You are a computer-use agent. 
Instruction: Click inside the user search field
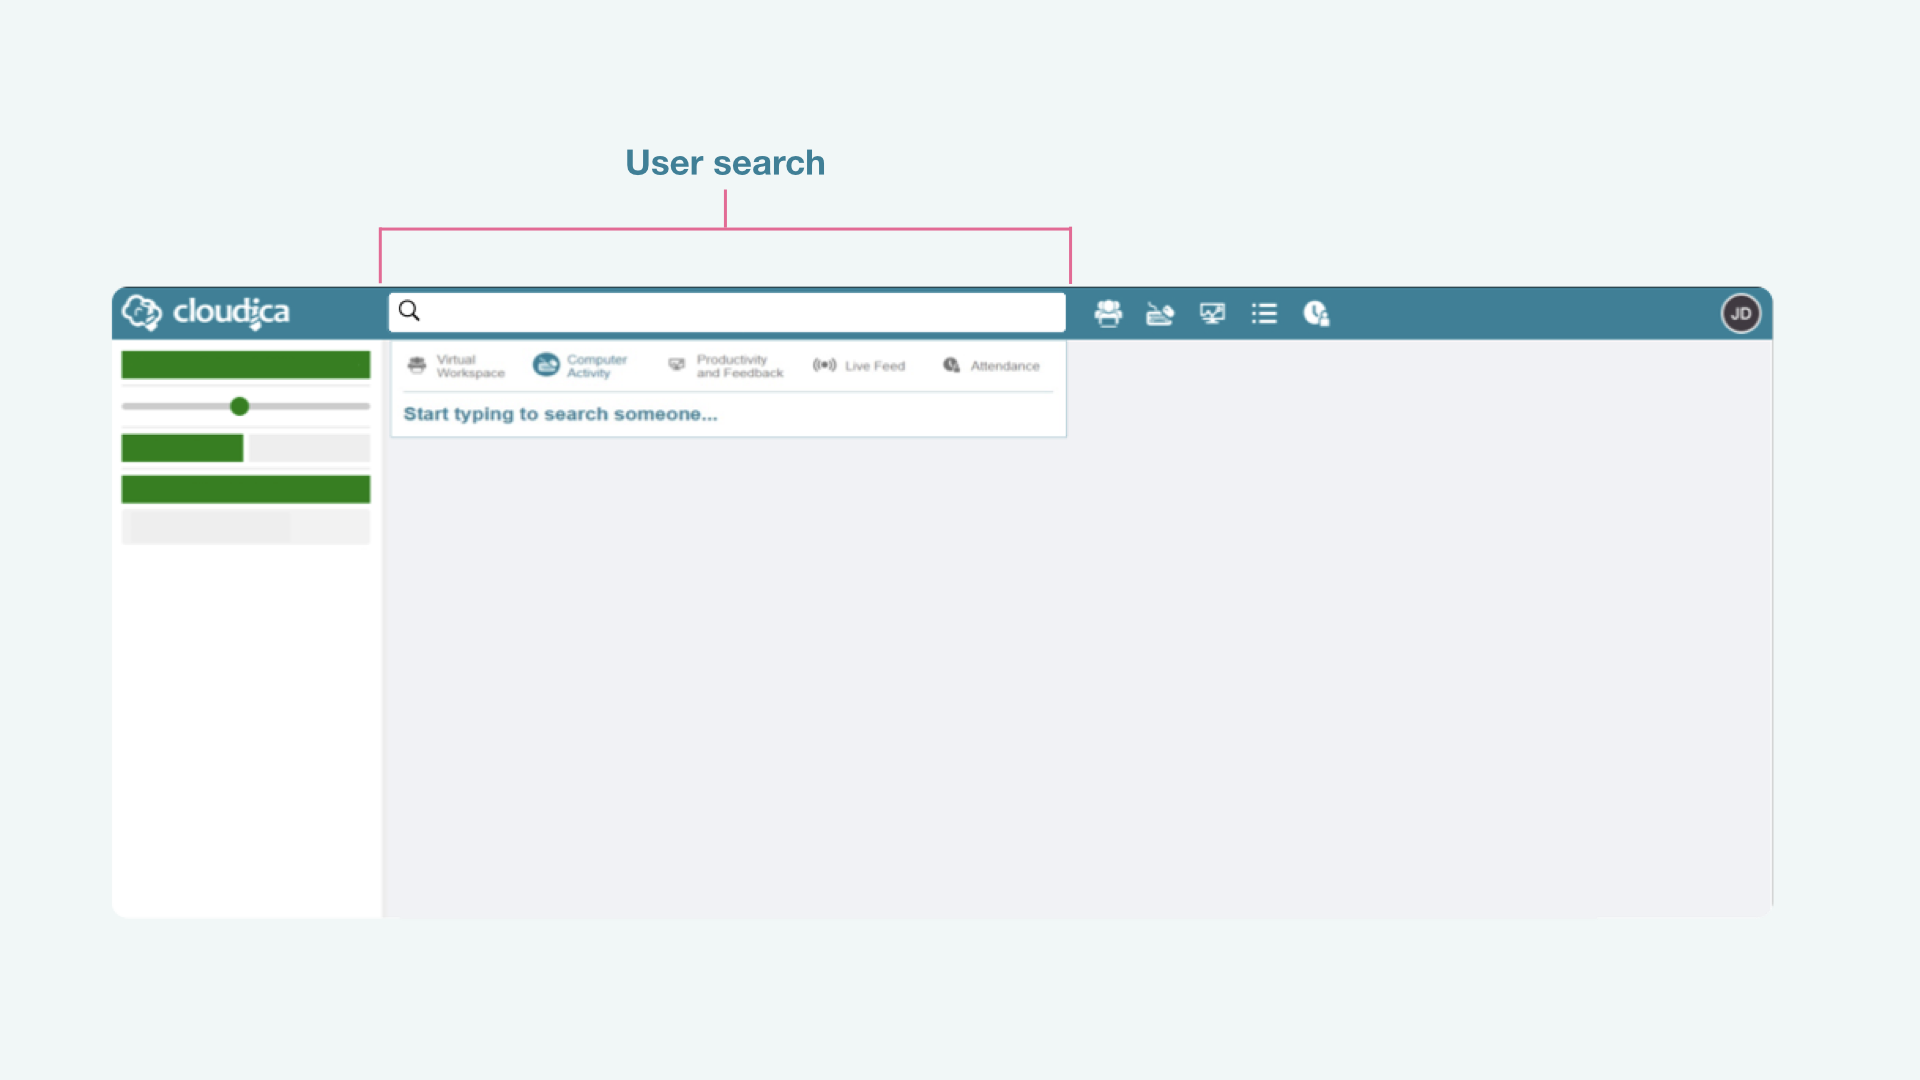[740, 312]
